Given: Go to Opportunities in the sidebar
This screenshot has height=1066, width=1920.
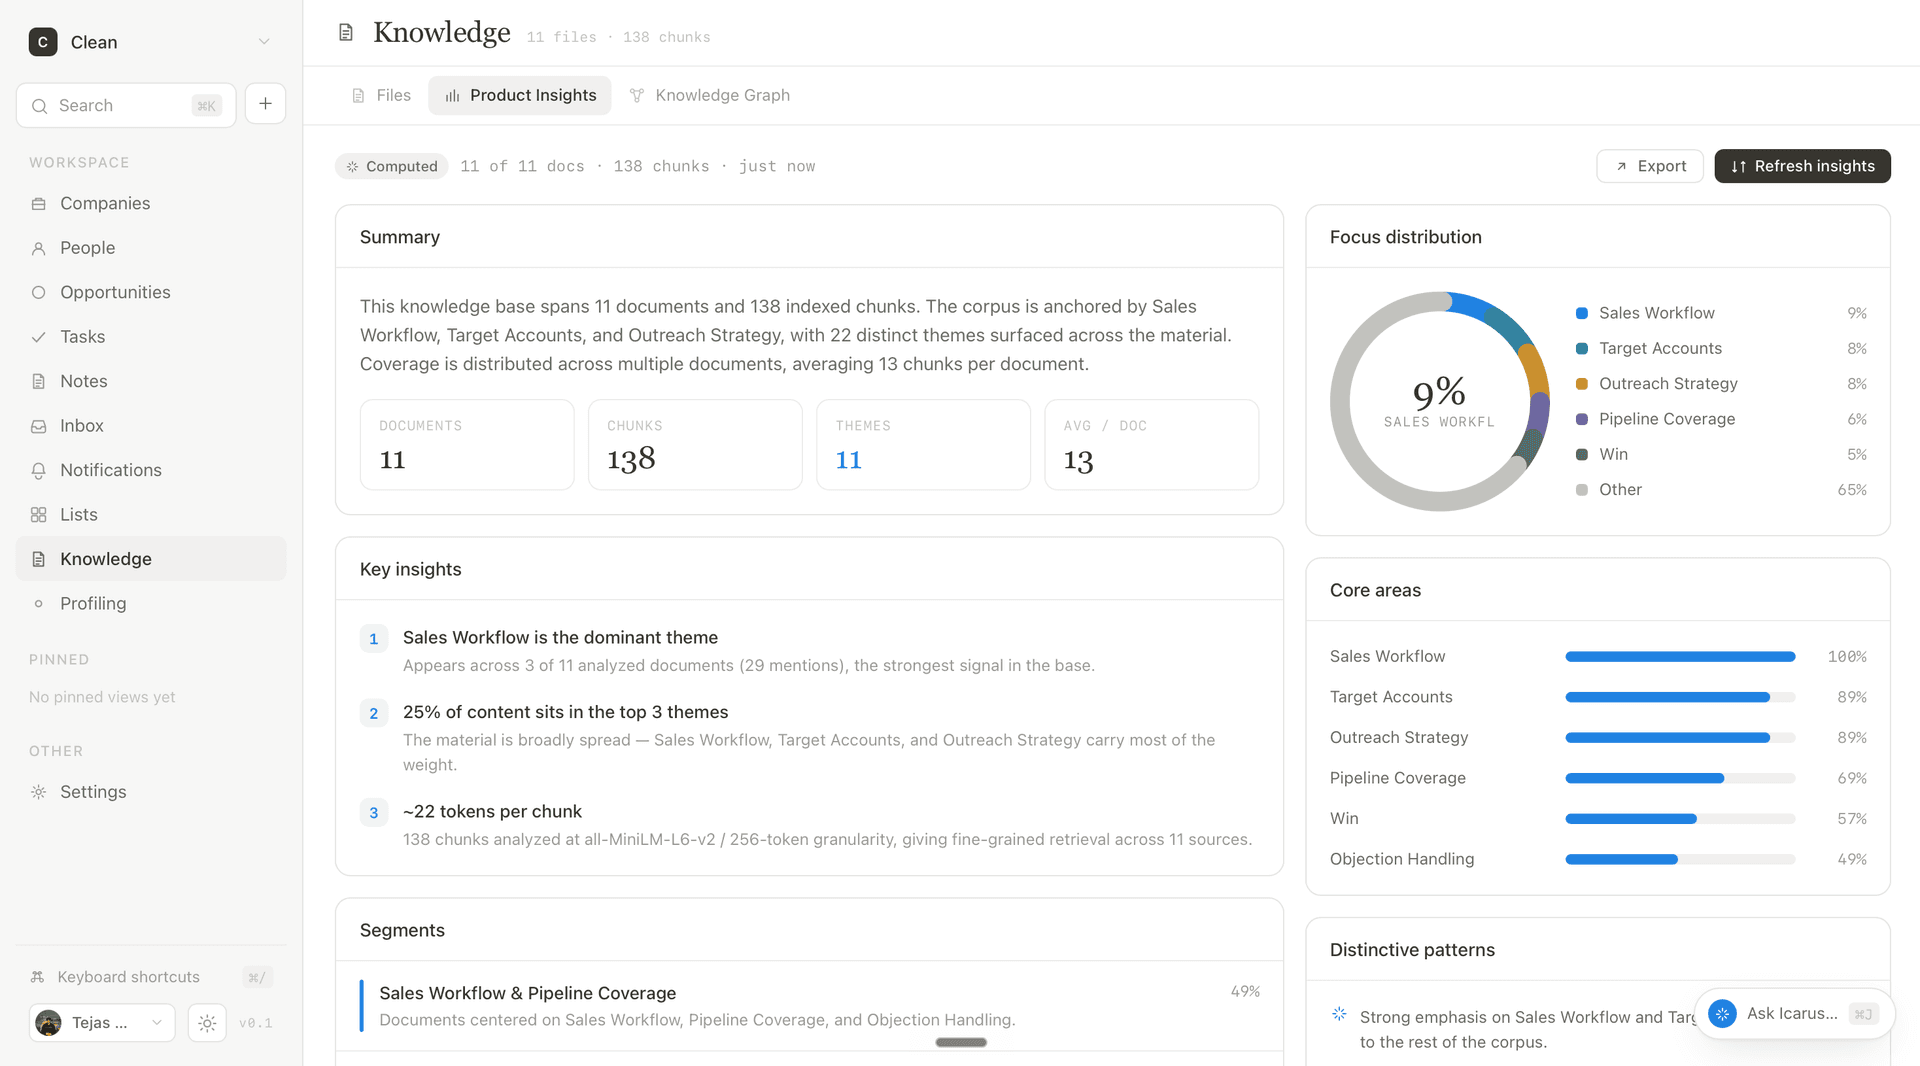Looking at the screenshot, I should (151, 292).
